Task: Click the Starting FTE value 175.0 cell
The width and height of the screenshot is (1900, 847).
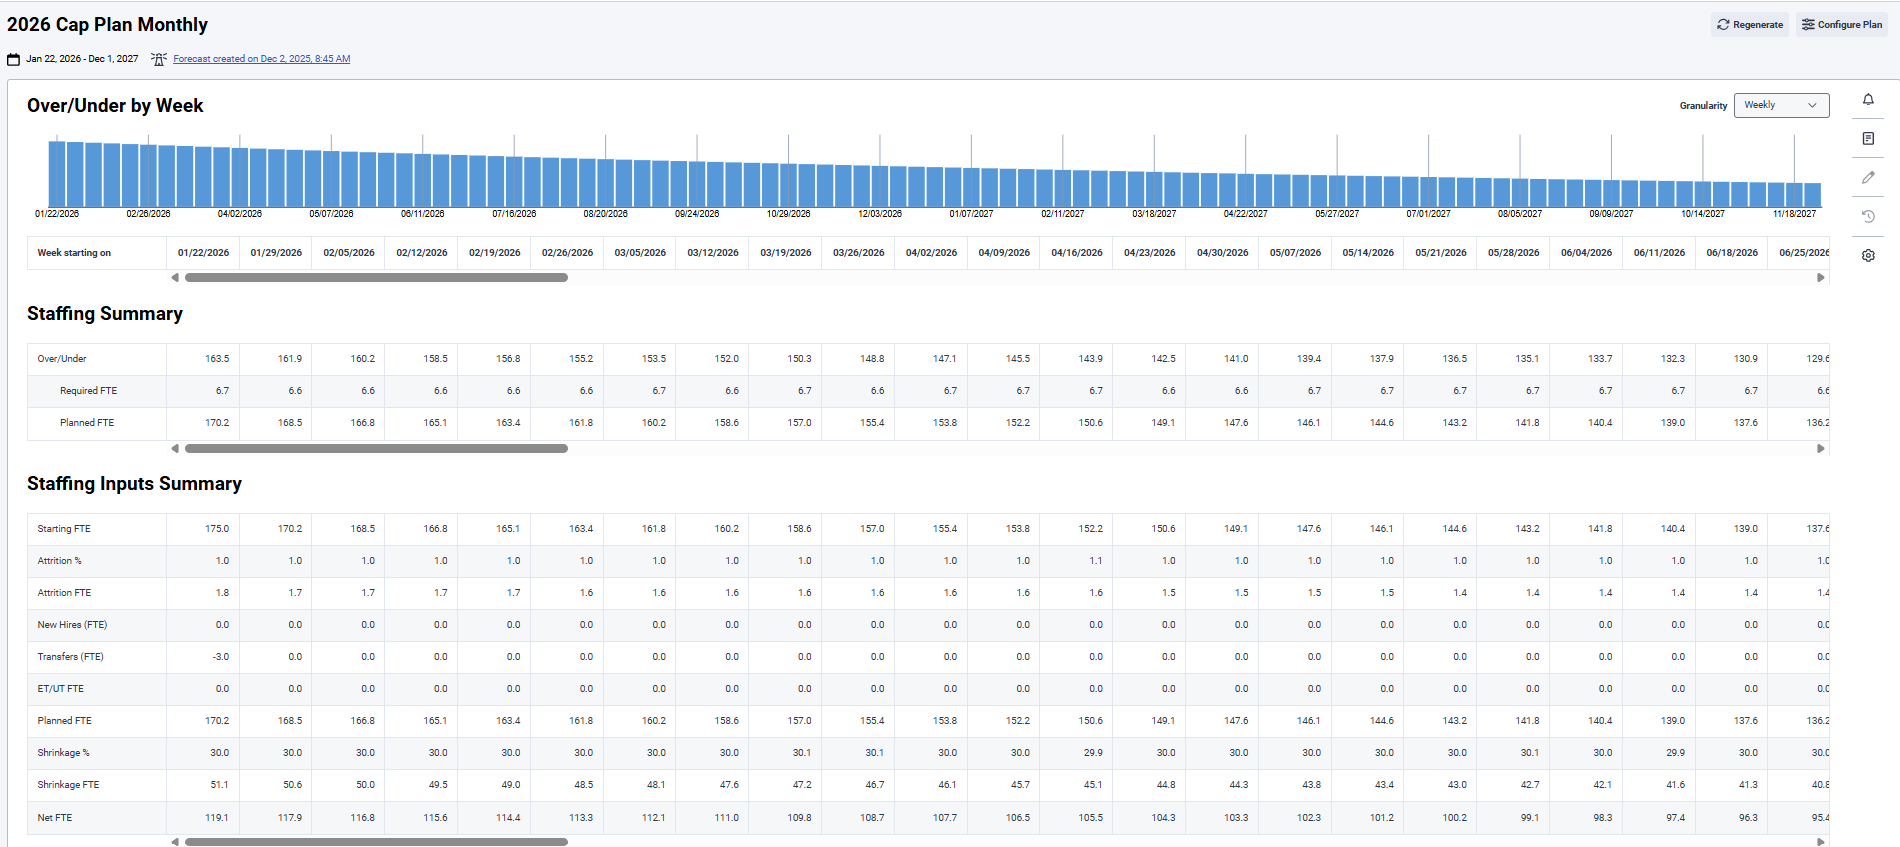Action: coord(217,529)
